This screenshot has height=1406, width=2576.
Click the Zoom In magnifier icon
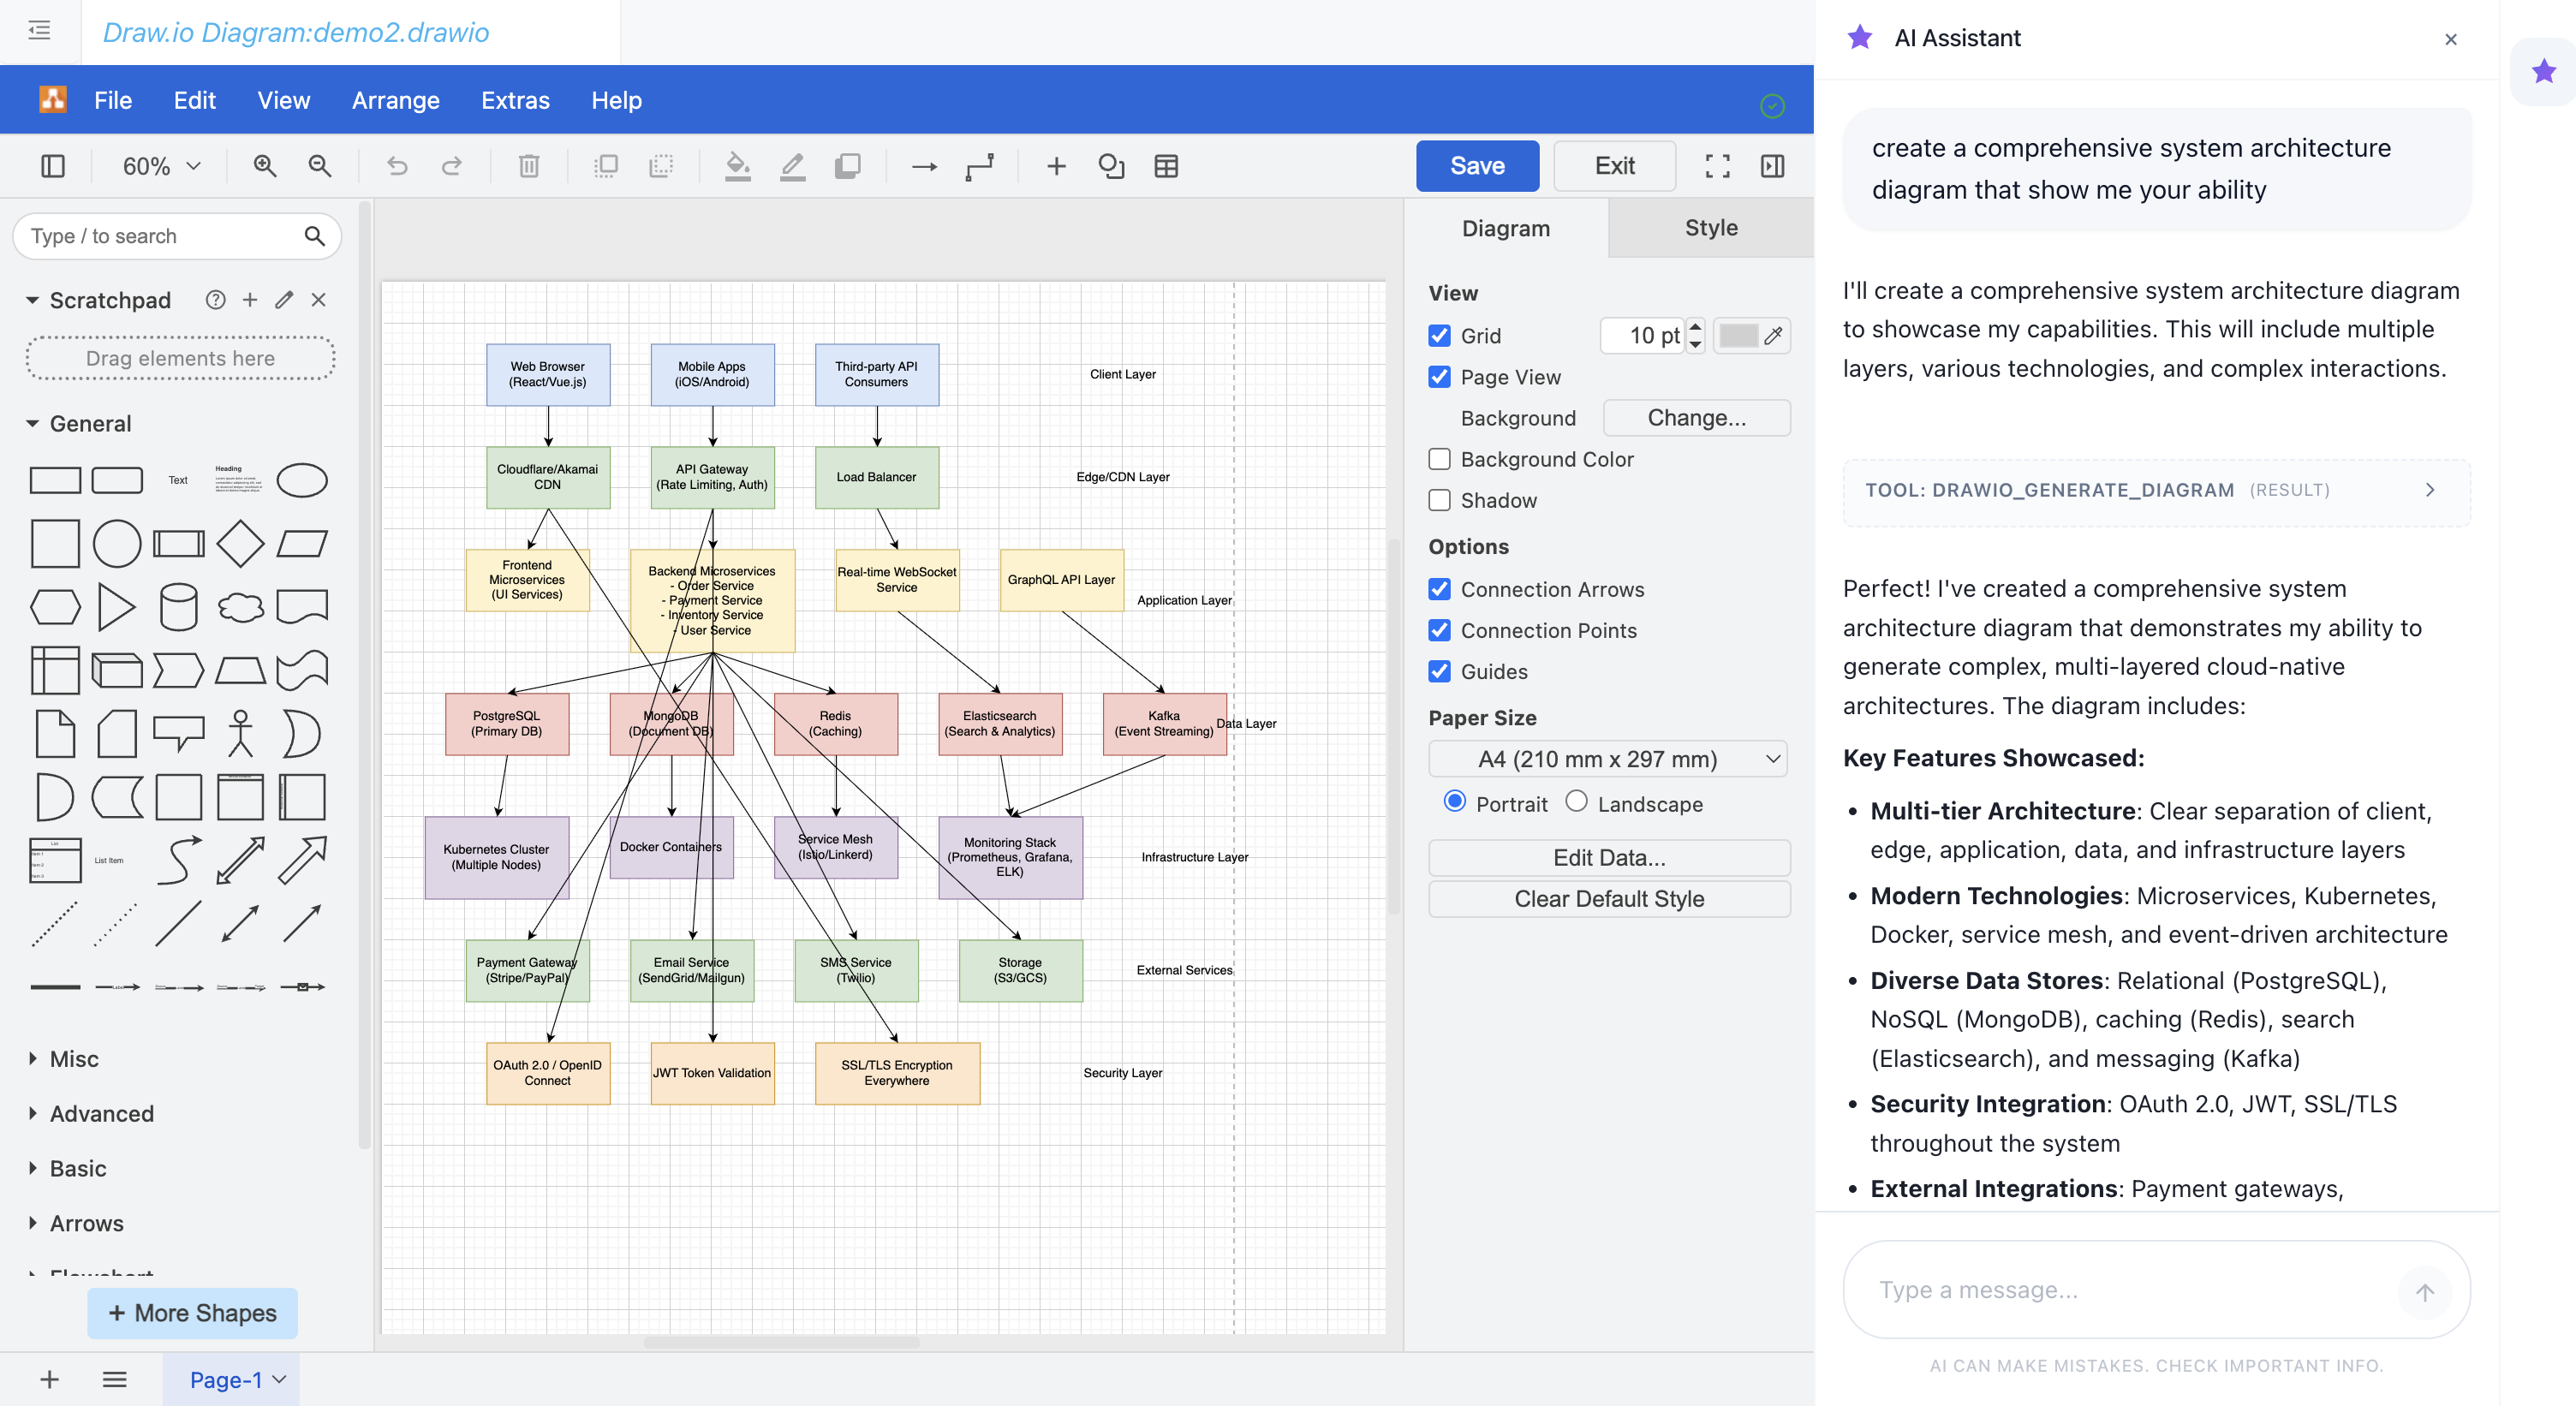(x=265, y=166)
